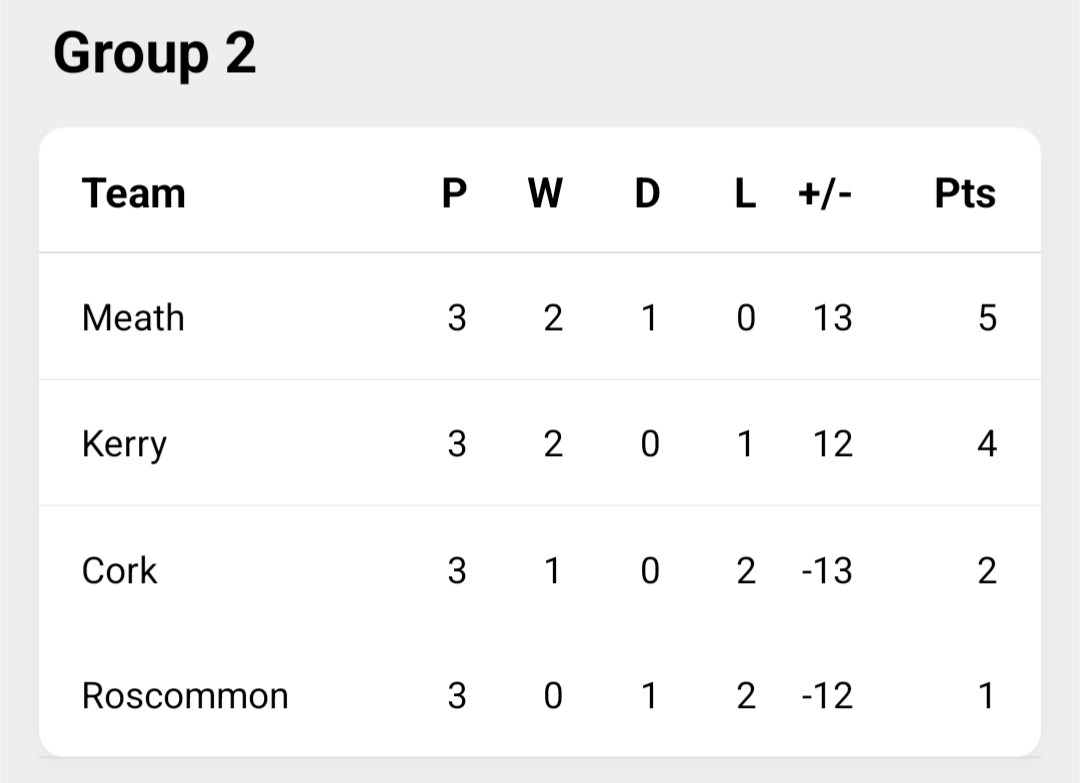Click the +/- column header
This screenshot has width=1080, height=783.
[x=825, y=193]
